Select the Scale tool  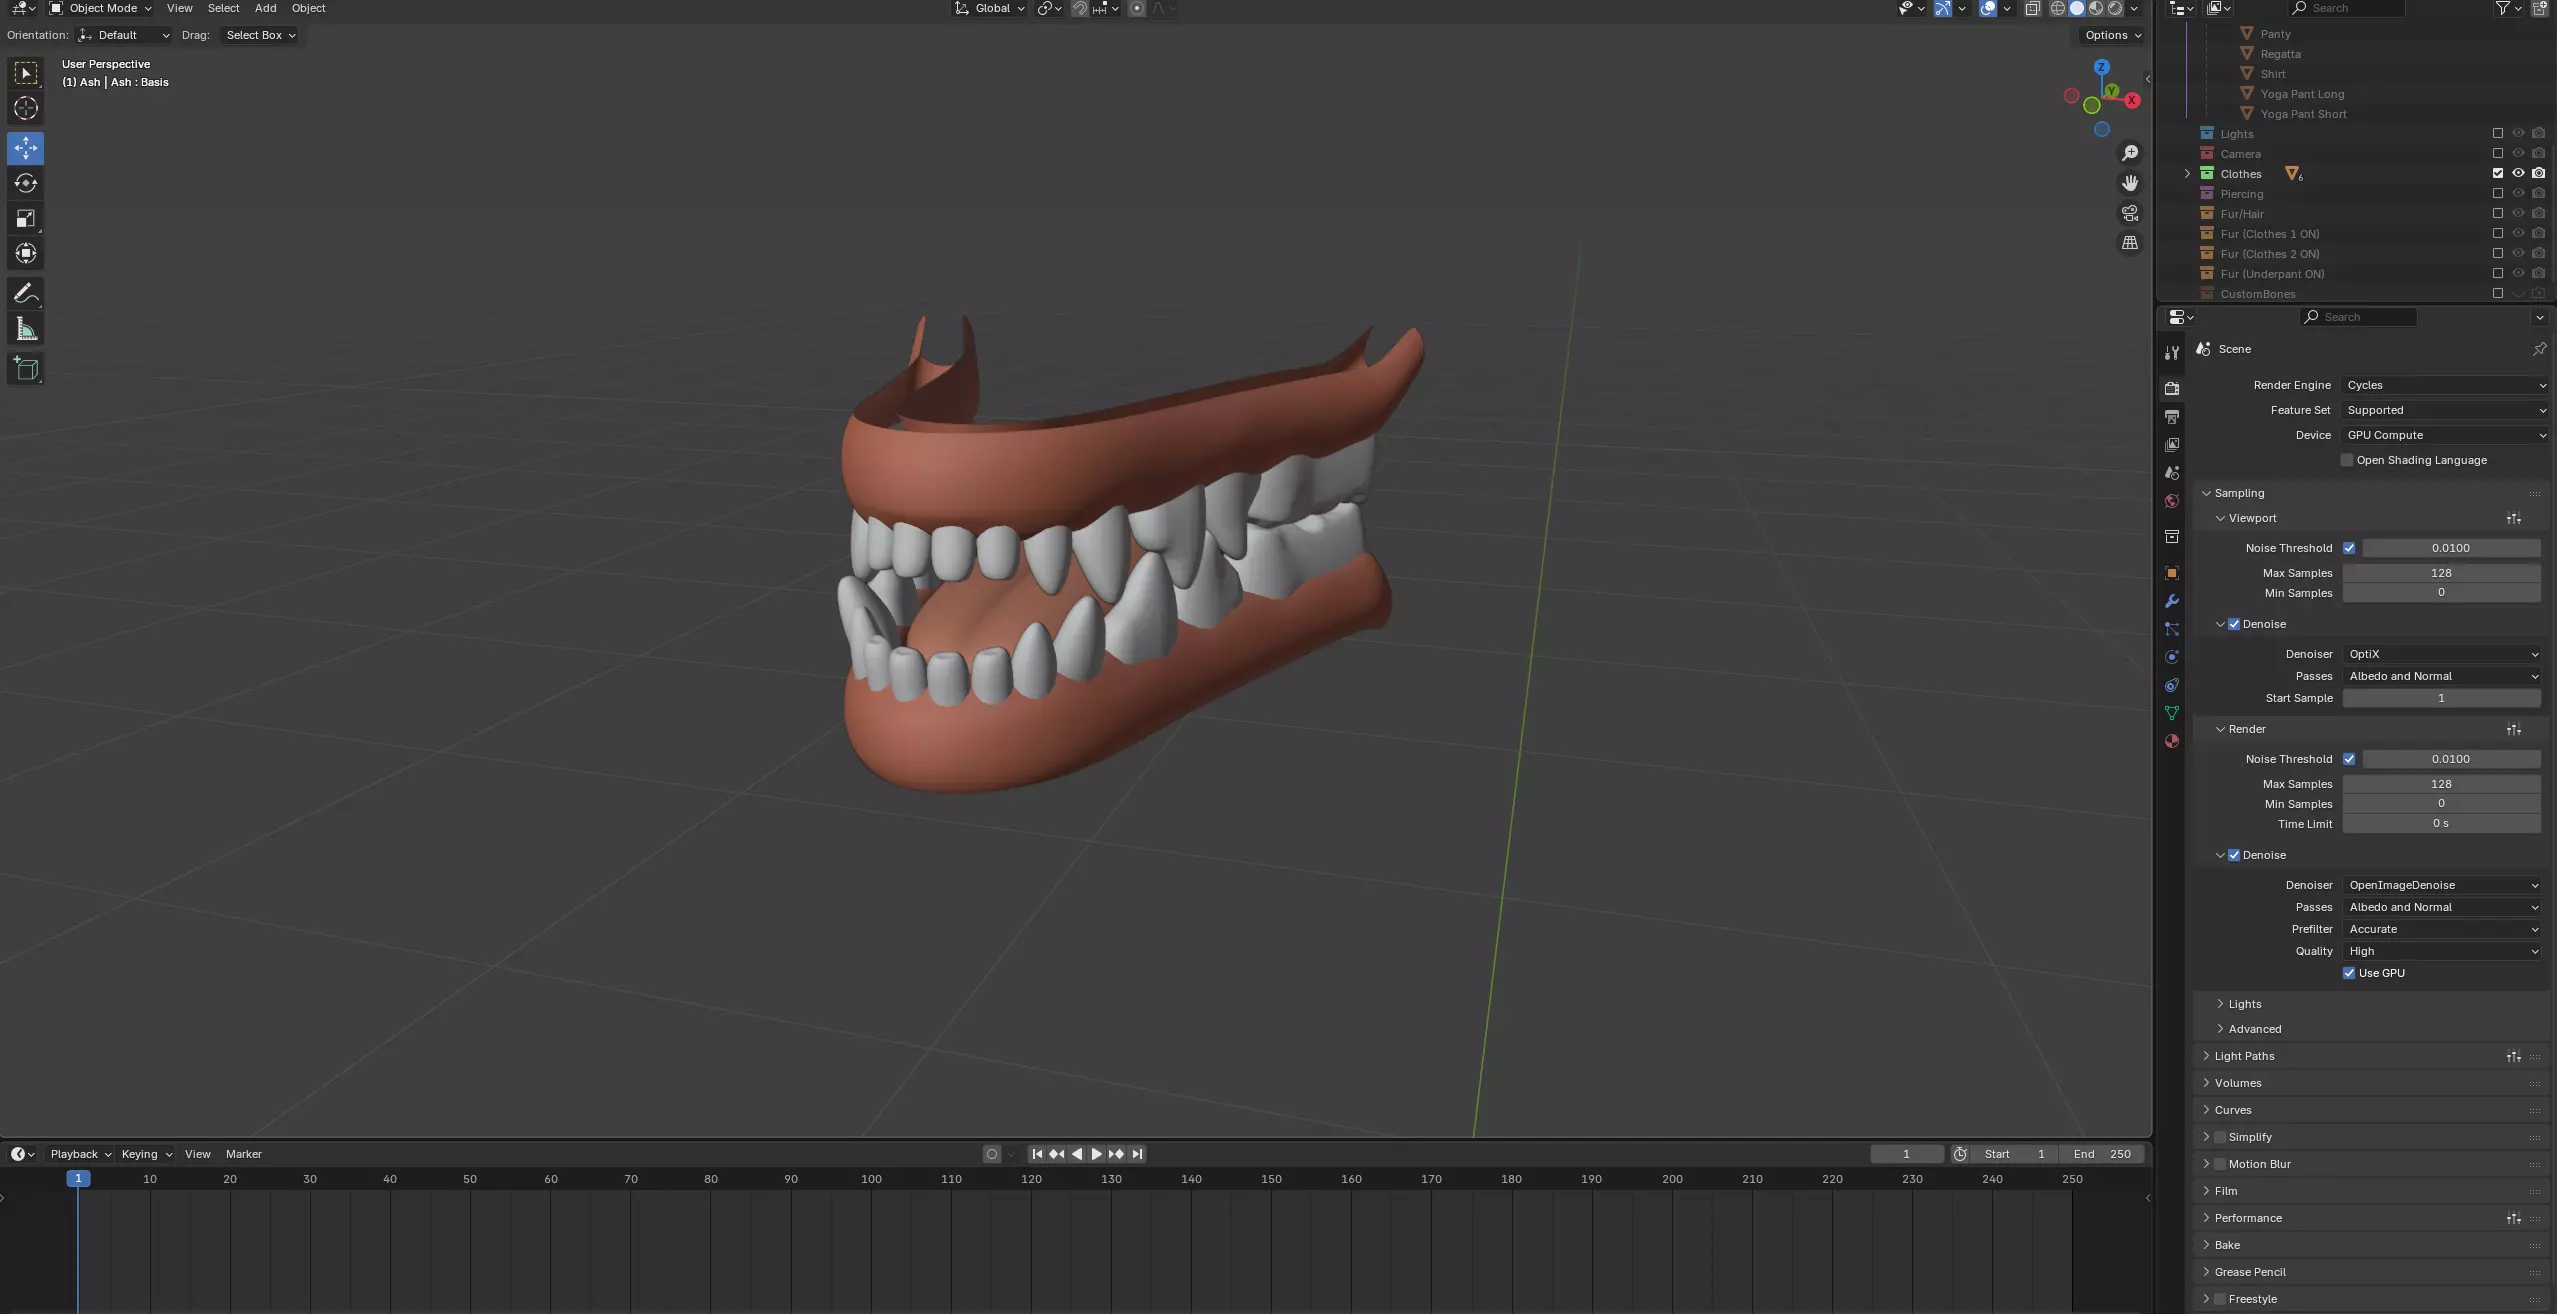coord(26,218)
